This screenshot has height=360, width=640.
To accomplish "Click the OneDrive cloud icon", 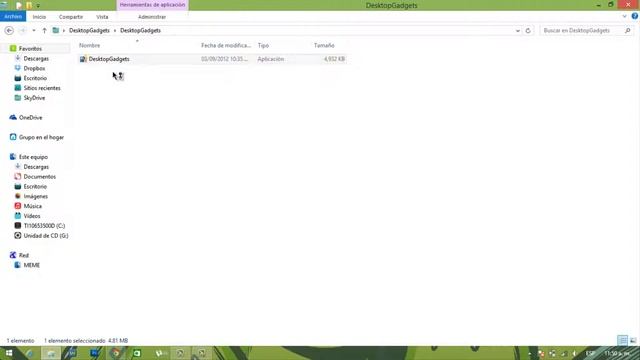I will tap(13, 118).
